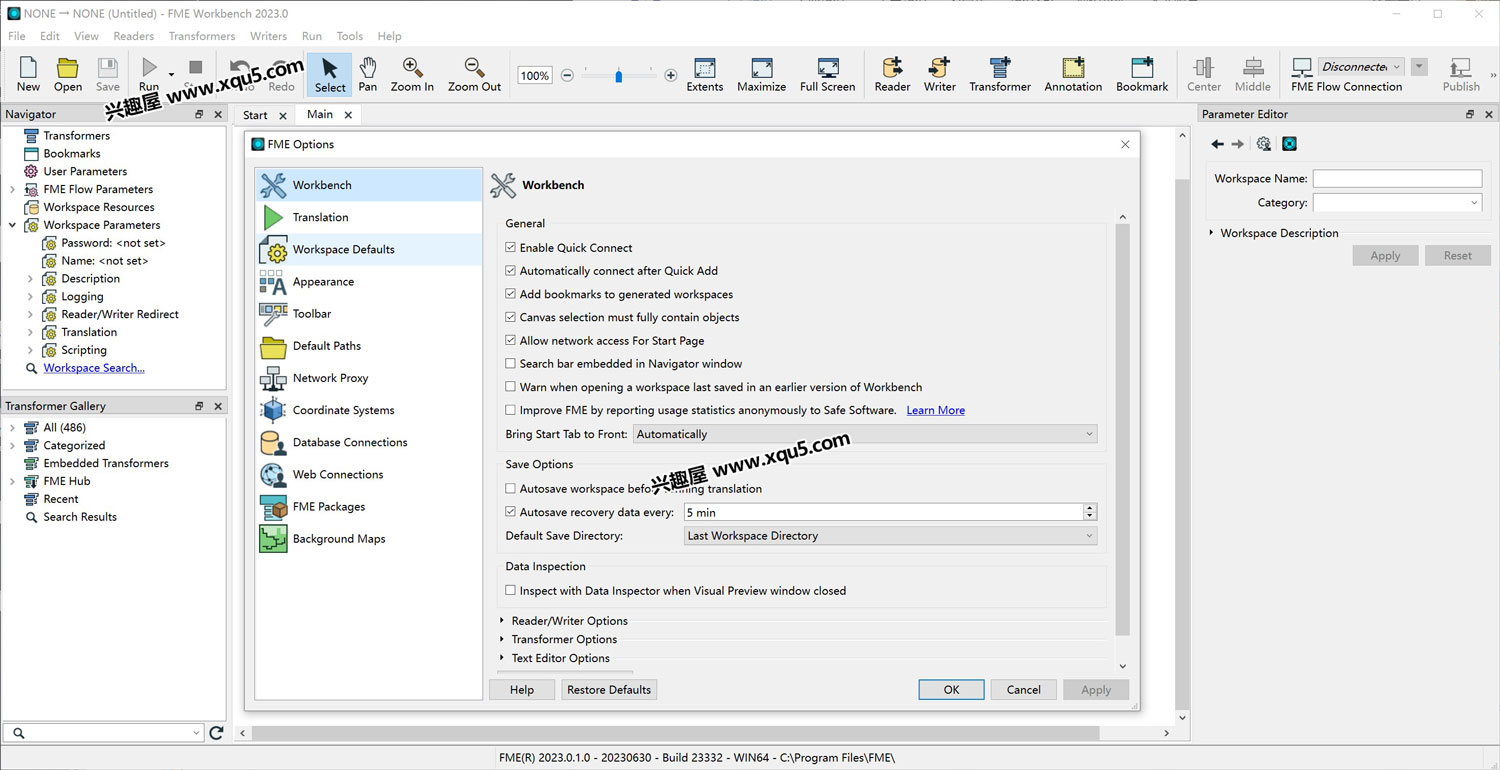Open Default Save Directory dropdown
Screen dimensions: 1500x770
[890, 536]
